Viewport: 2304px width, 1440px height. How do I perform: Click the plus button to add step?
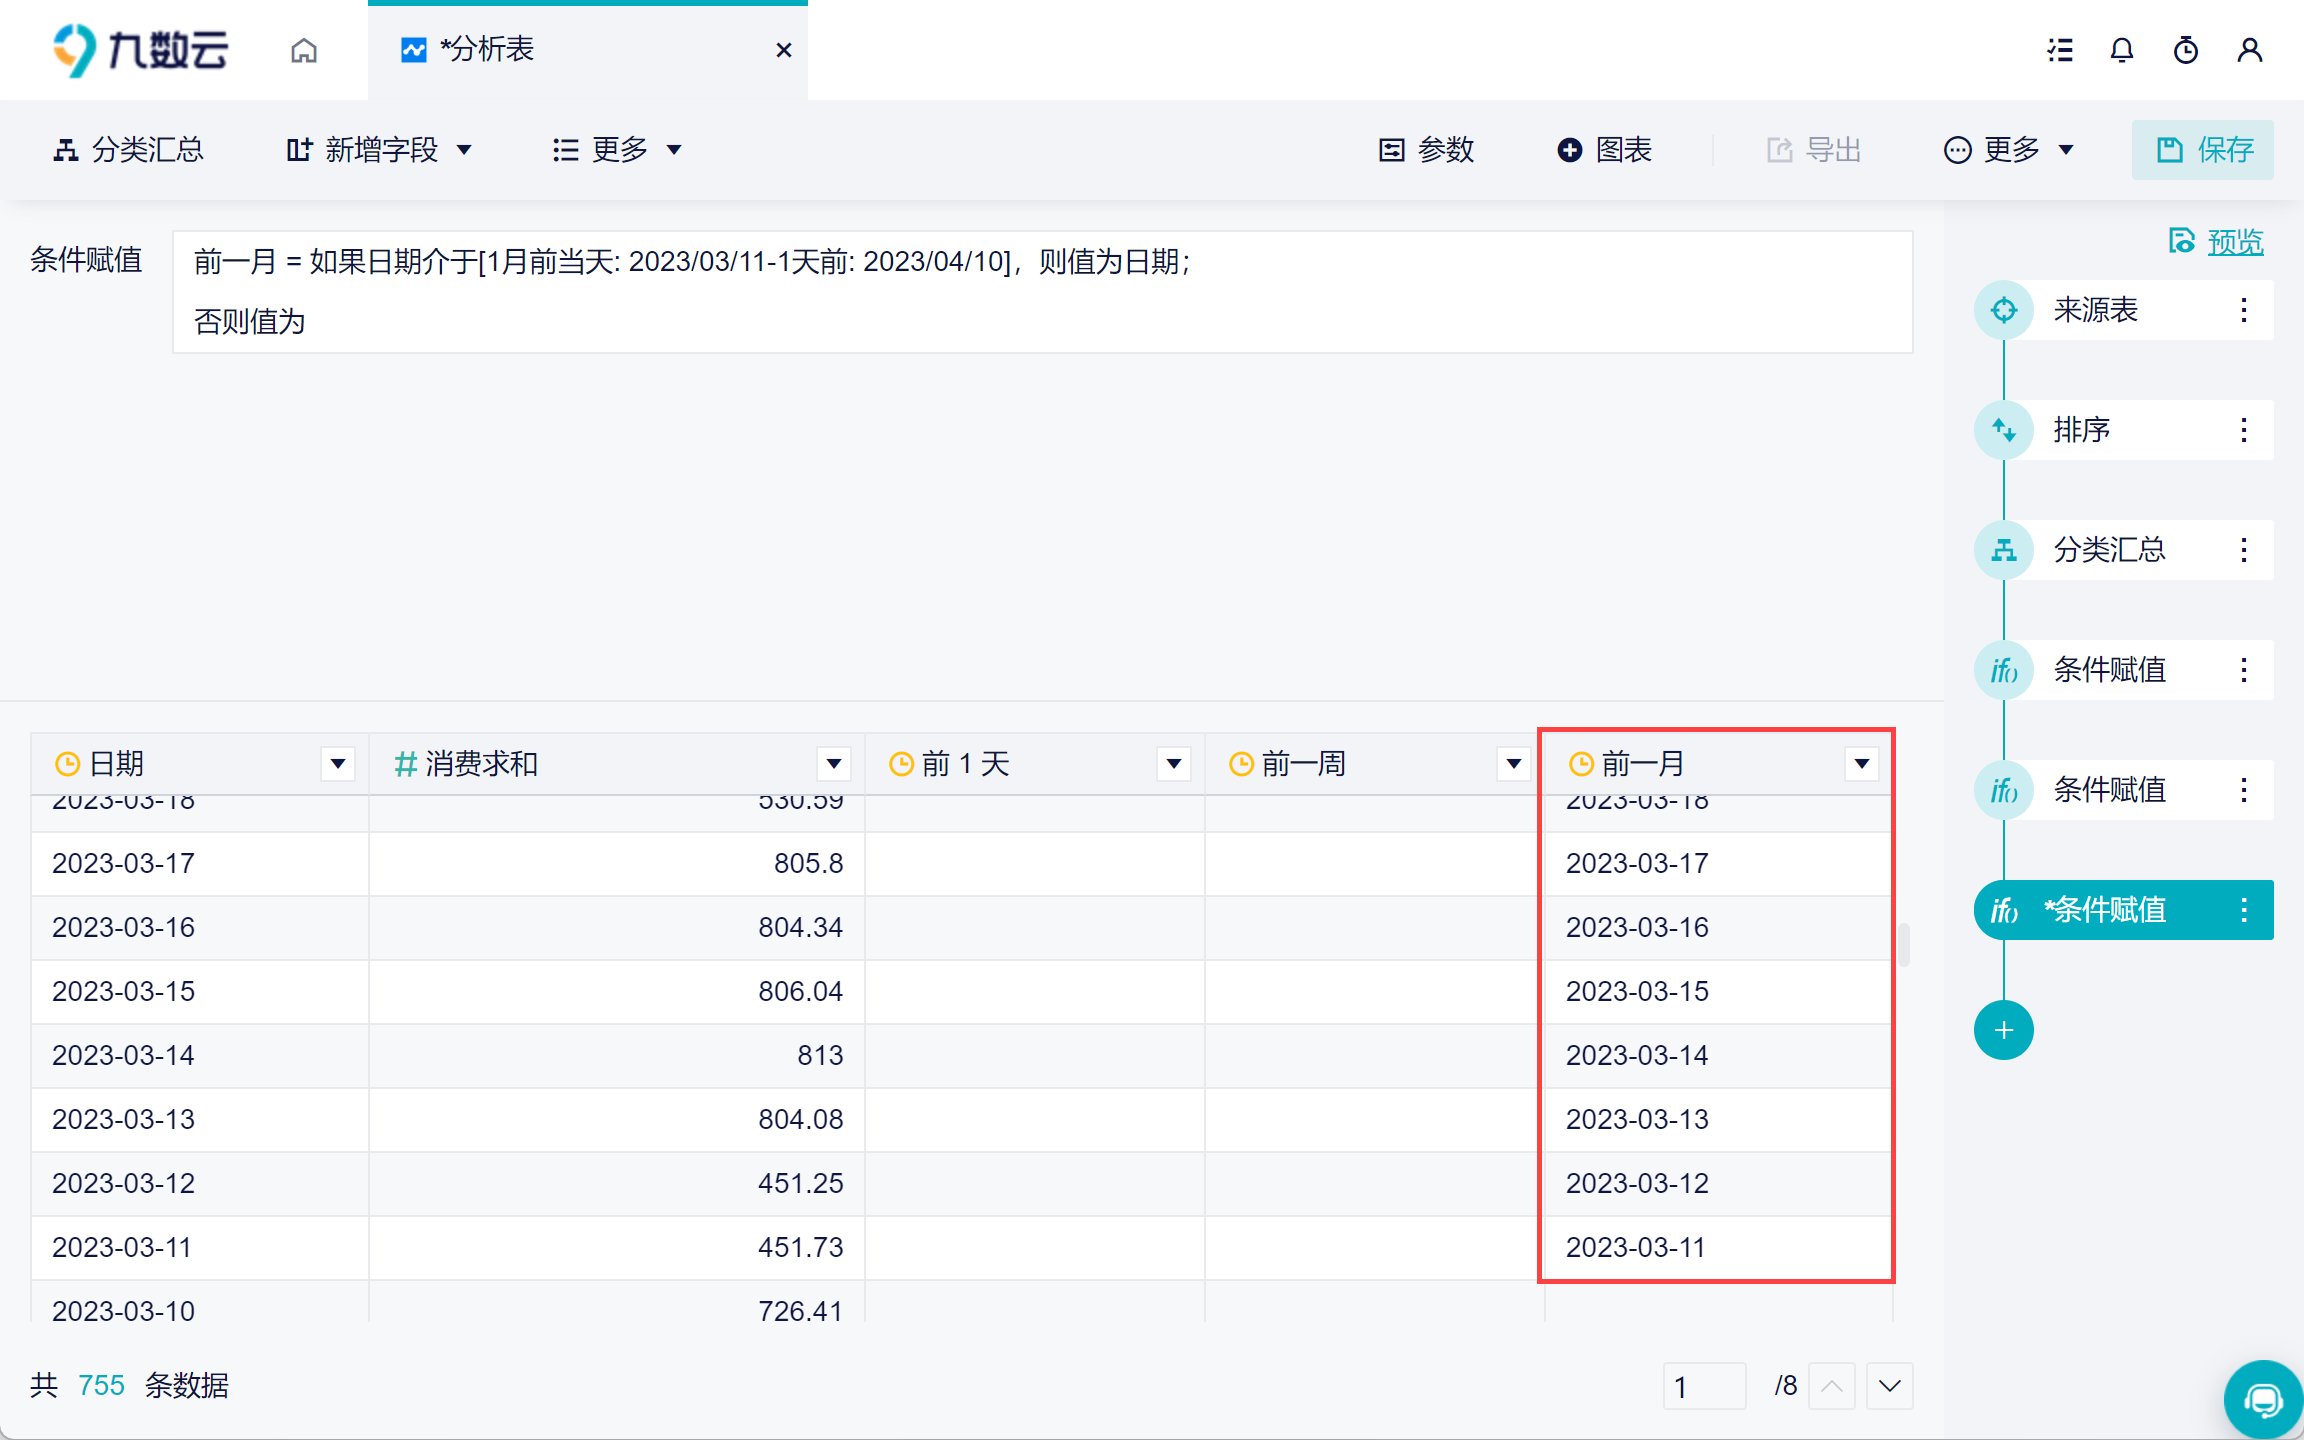coord(2003,1030)
